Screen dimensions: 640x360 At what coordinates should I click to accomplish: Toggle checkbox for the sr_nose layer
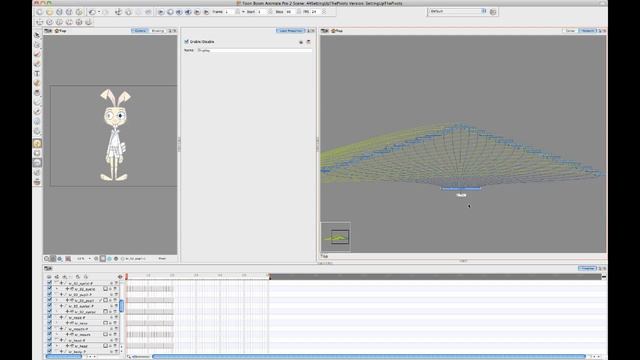point(49,323)
